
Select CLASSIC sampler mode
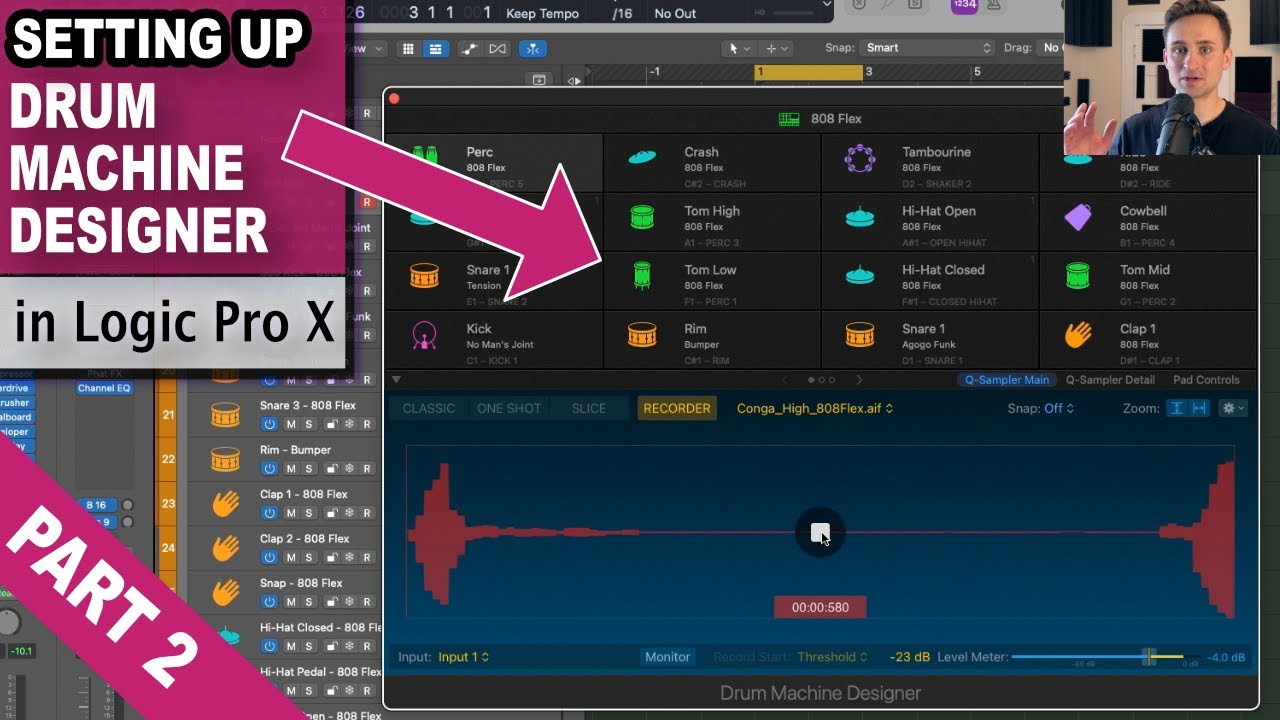[x=429, y=408]
